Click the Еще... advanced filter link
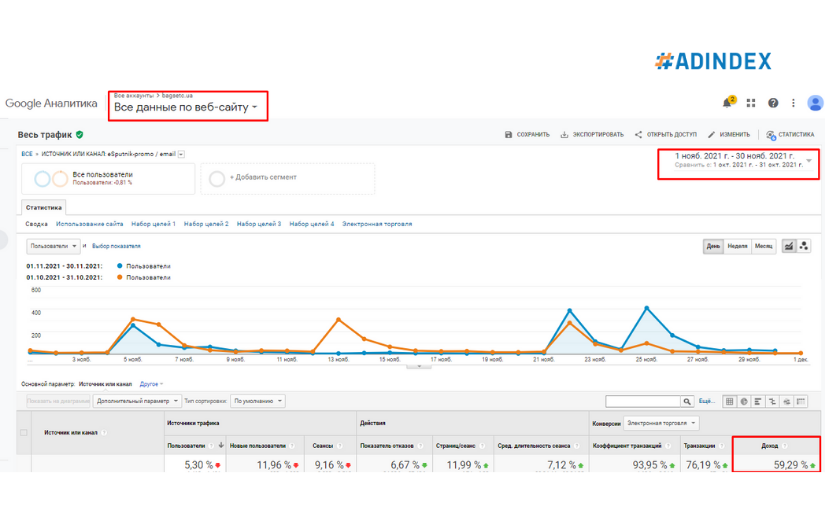The height and width of the screenshot is (525, 825). 707,401
